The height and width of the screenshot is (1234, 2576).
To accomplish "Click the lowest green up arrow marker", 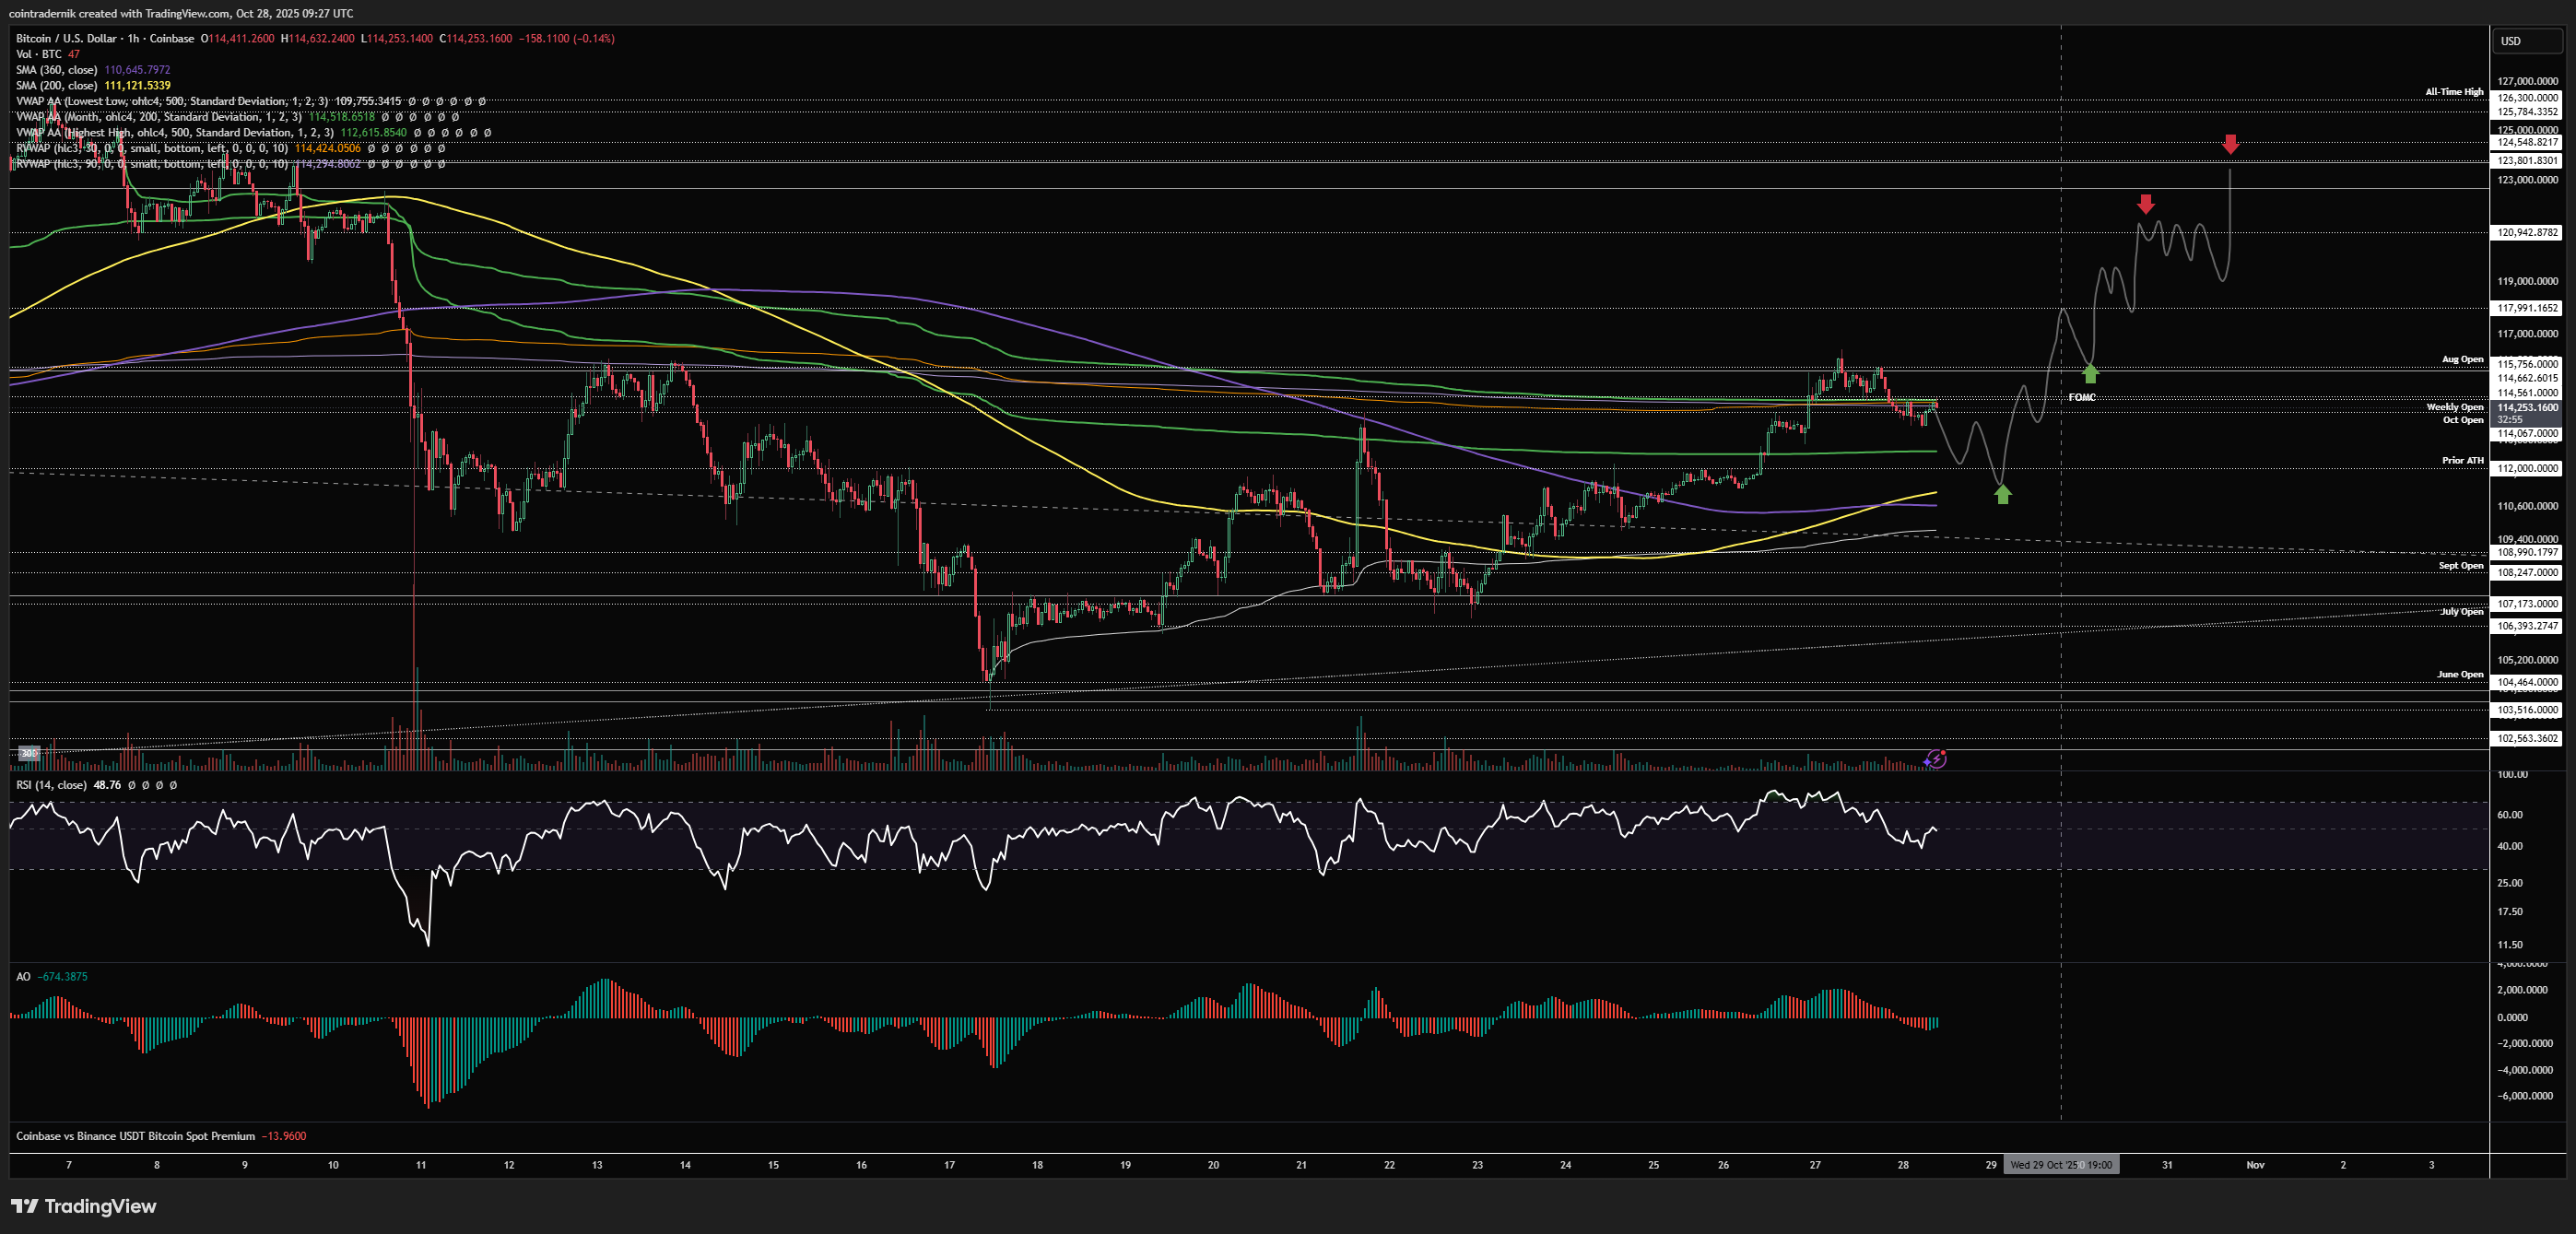I will (2002, 493).
